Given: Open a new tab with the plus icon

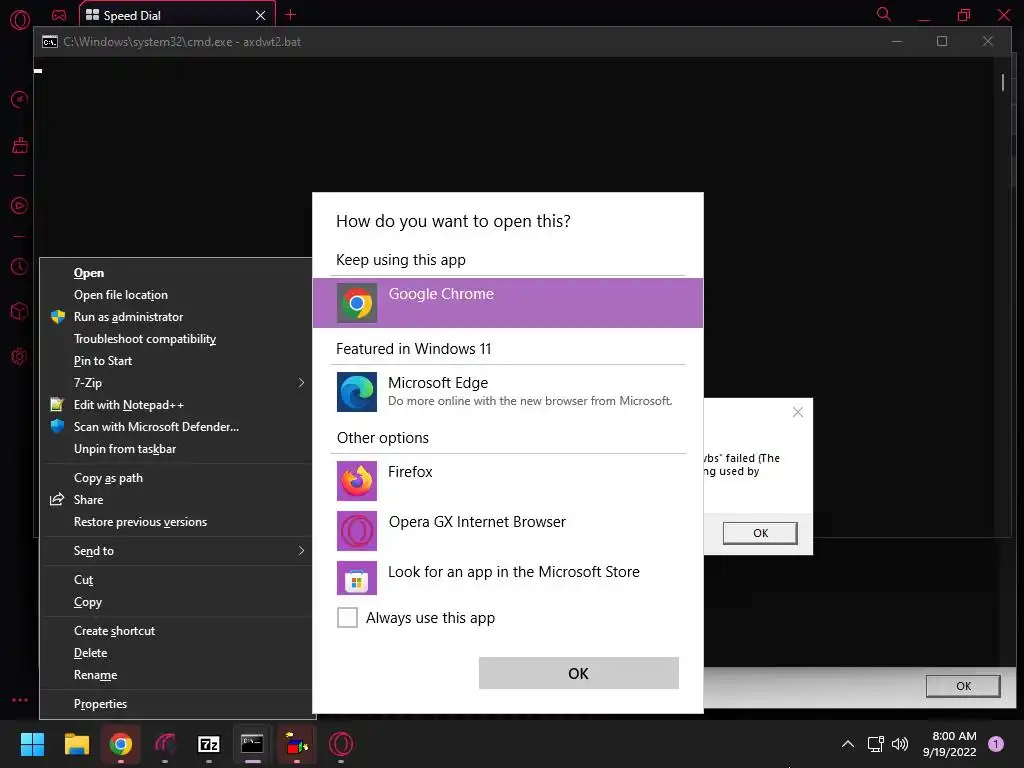Looking at the screenshot, I should (x=291, y=14).
